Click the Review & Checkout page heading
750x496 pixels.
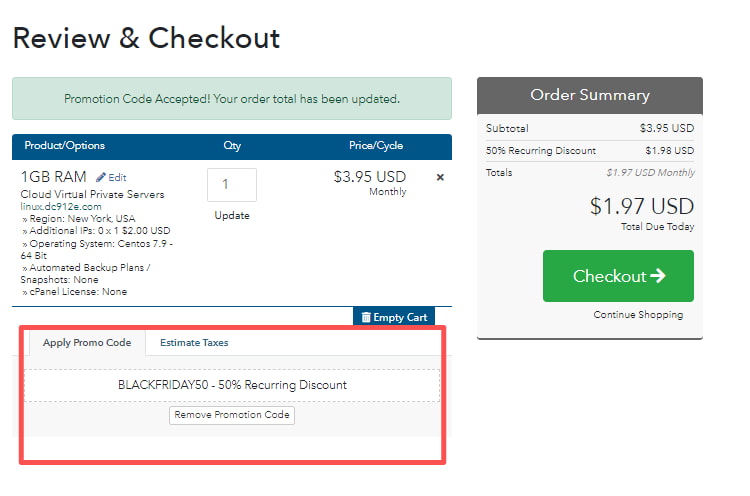[x=146, y=39]
